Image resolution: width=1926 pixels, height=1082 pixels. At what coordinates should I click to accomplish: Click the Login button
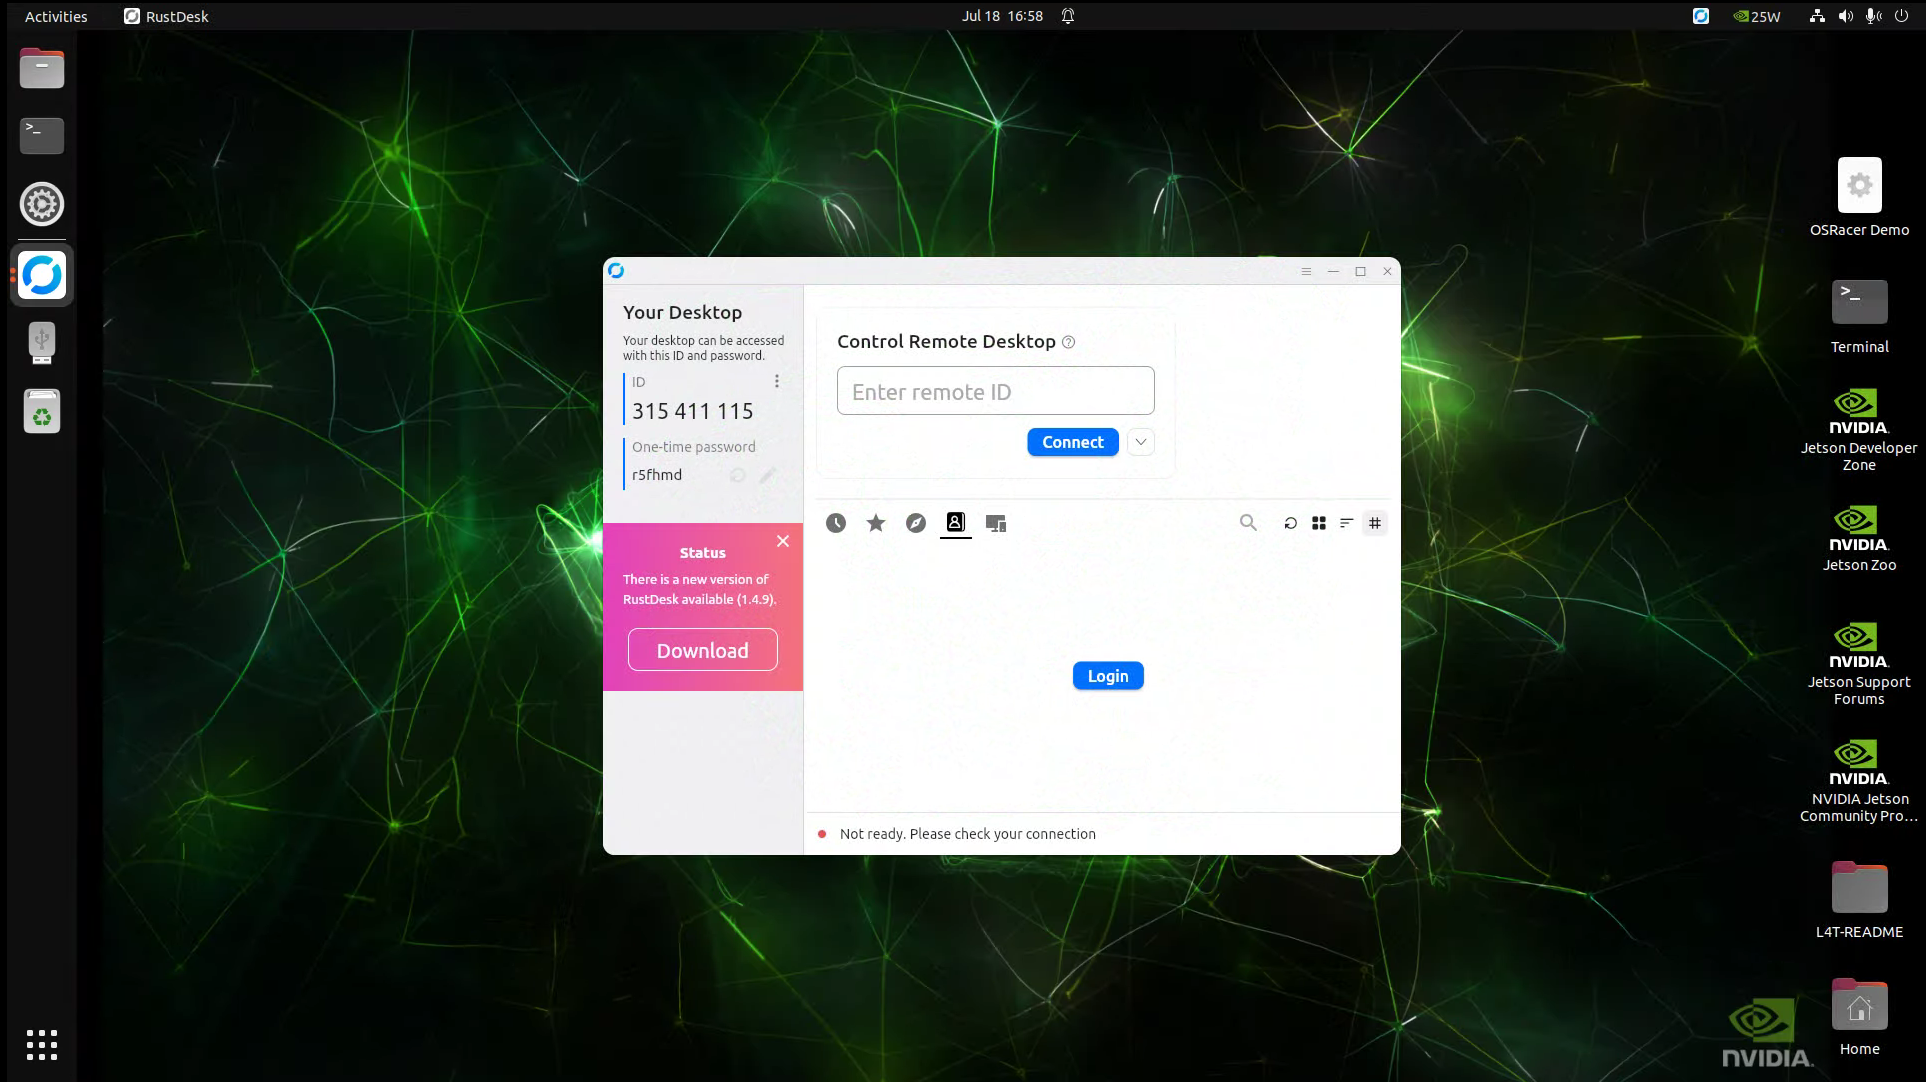1108,676
